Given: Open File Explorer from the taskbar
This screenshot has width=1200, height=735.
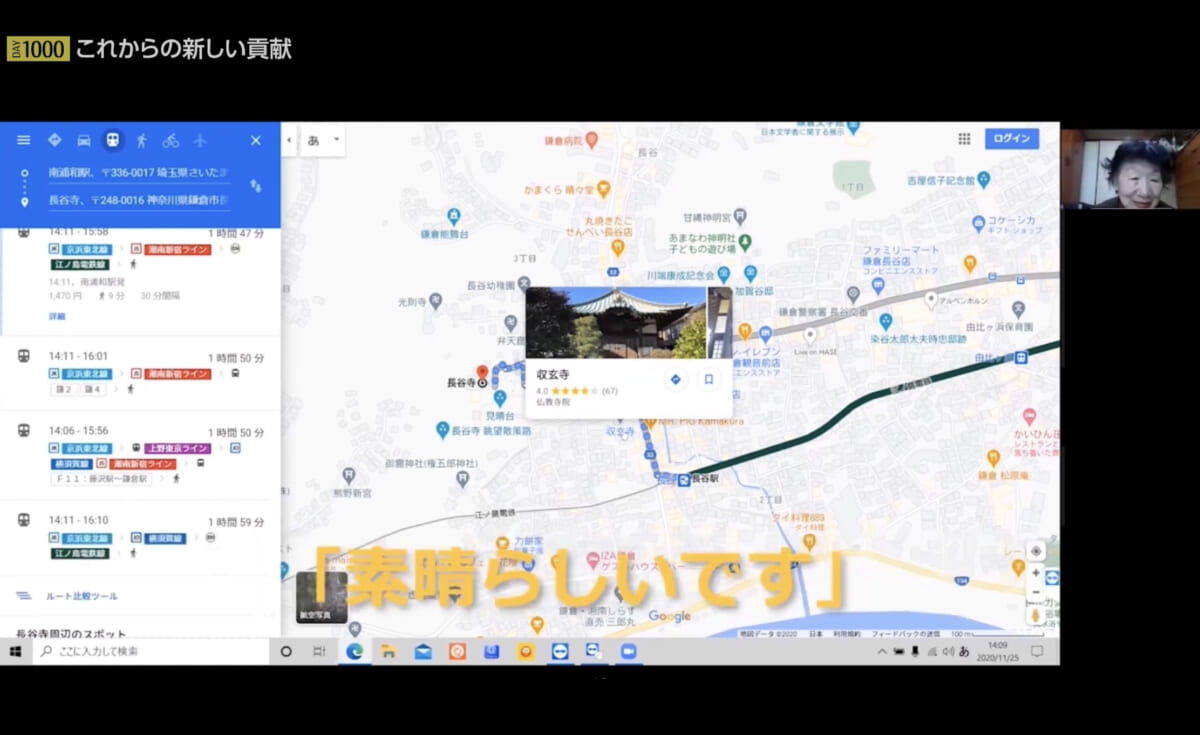Looking at the screenshot, I should point(388,651).
